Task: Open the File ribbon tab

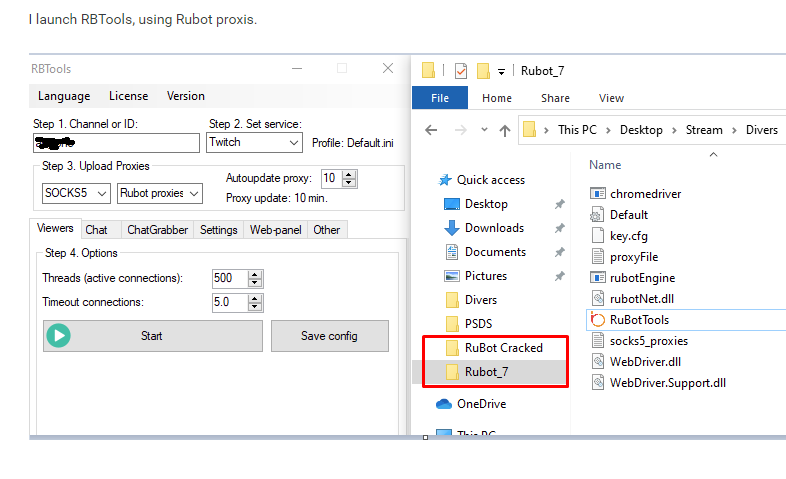Action: (440, 98)
